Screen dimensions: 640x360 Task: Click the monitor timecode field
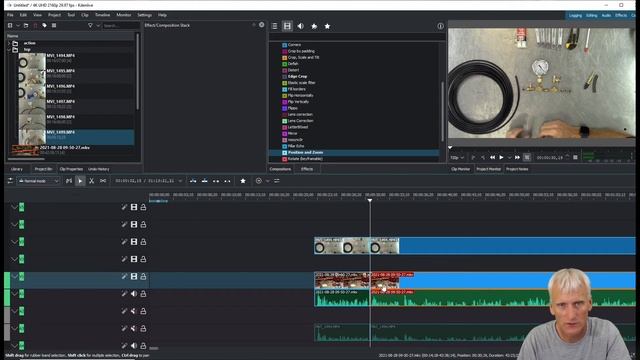coord(549,158)
